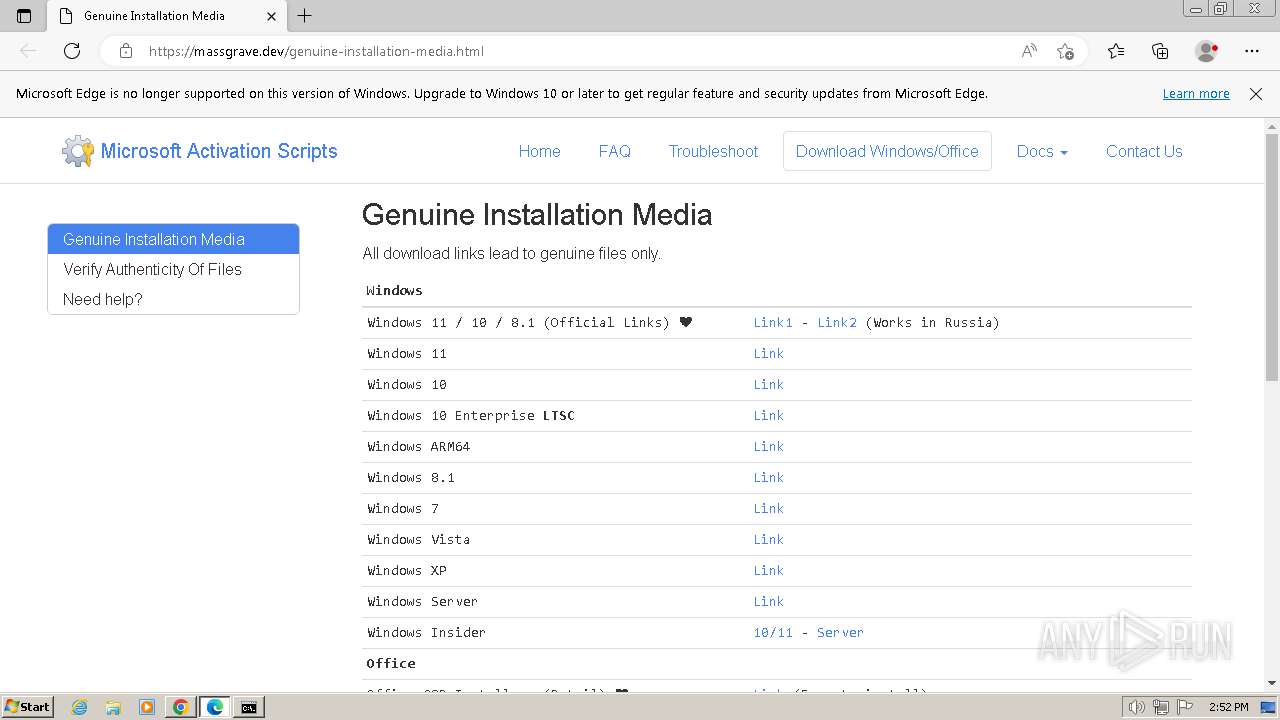This screenshot has width=1280, height=720.
Task: Open a new tab with plus icon
Action: [305, 16]
